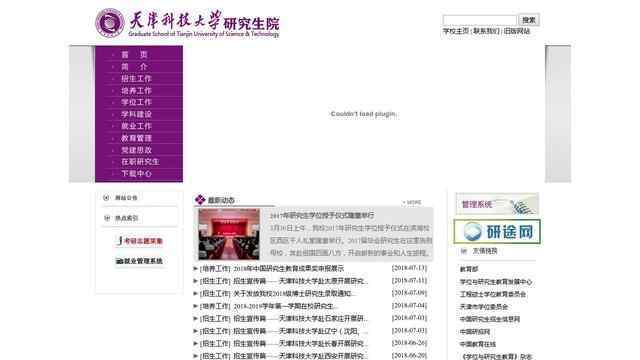Open the 天津市学位委员会 link
Viewport: 640px width, 360px height.
pyautogui.click(x=484, y=307)
